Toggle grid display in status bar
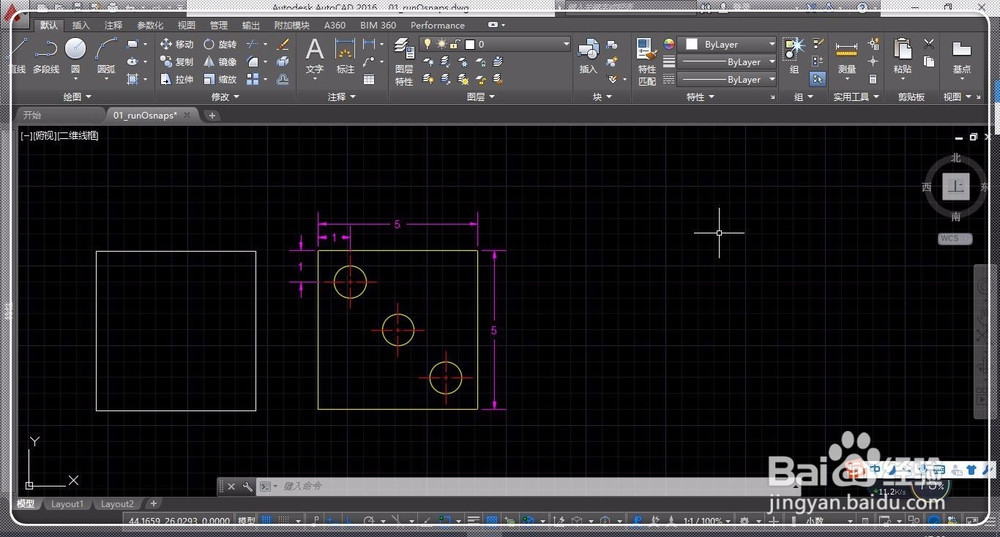Viewport: 1000px width, 537px height. coord(267,520)
